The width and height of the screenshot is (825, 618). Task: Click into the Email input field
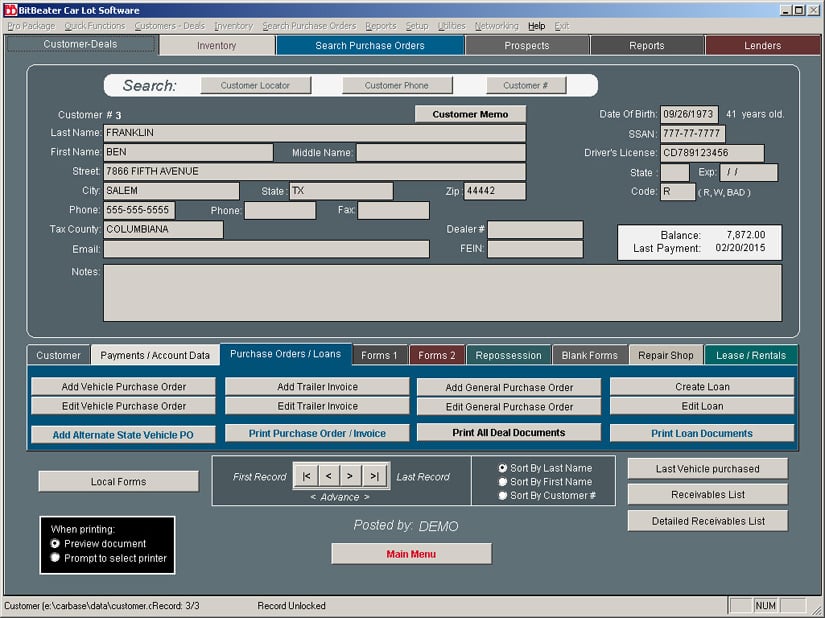pos(266,249)
